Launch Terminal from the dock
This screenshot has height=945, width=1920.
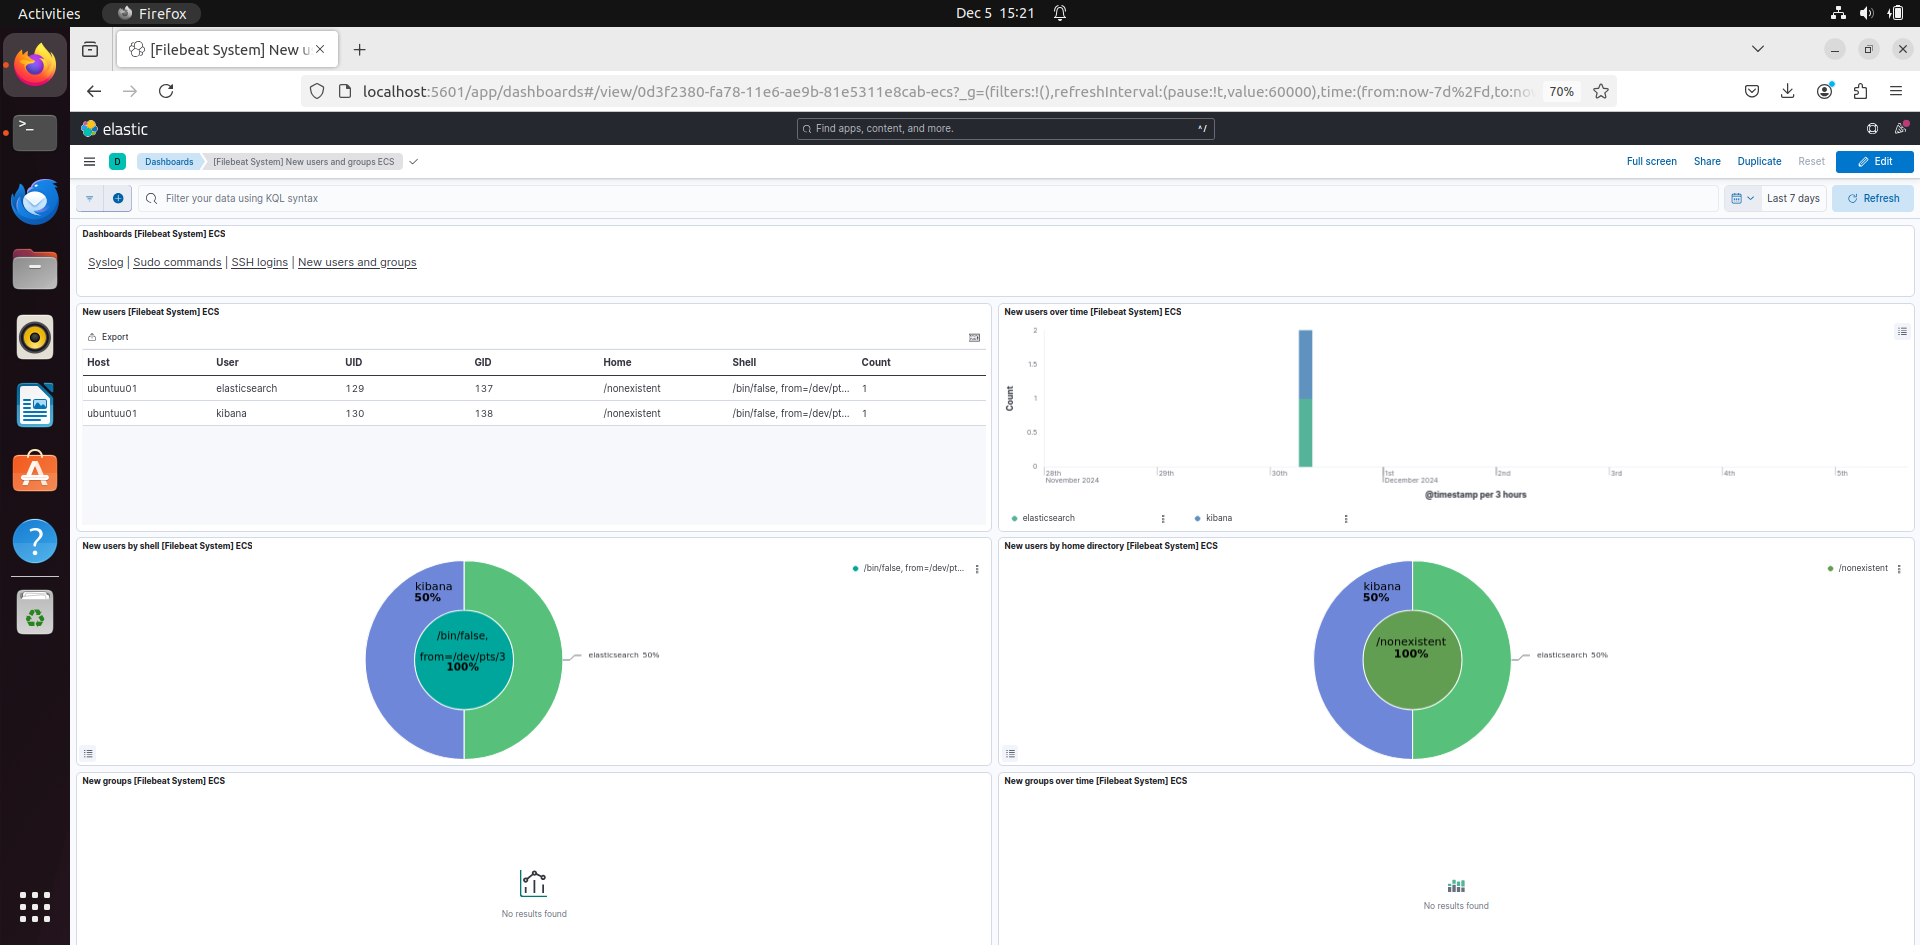pyautogui.click(x=35, y=132)
